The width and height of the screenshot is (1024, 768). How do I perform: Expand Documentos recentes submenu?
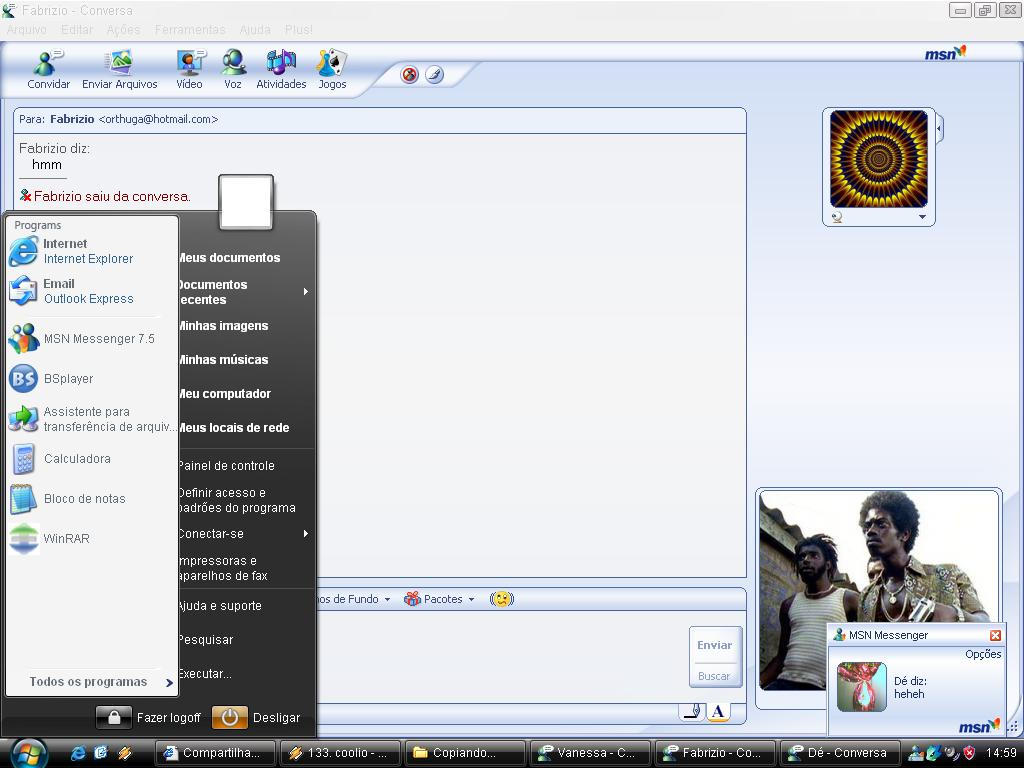pos(243,292)
